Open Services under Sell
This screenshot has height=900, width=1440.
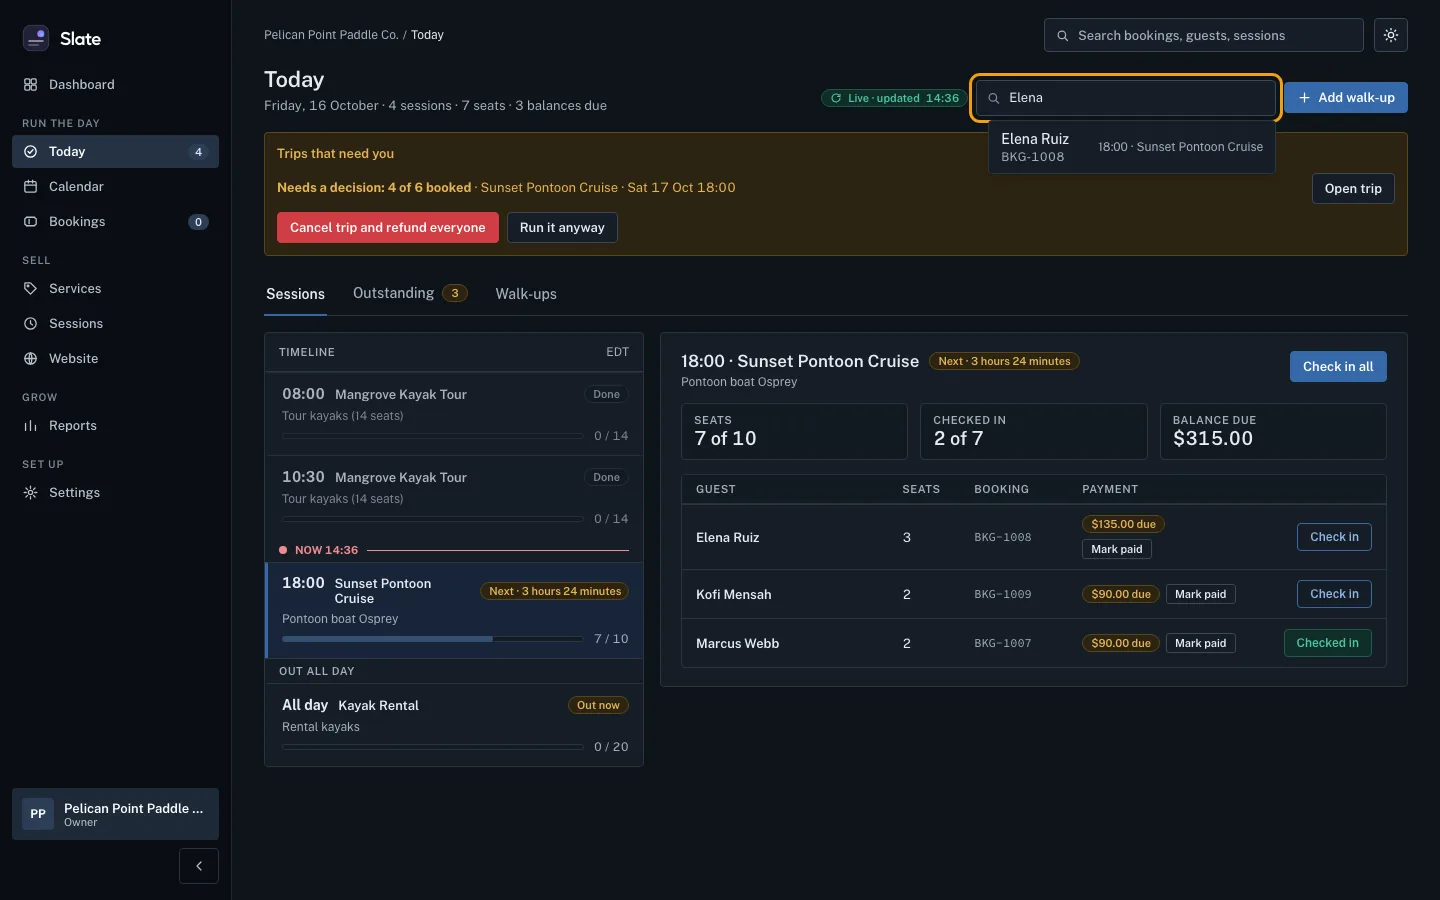[115, 289]
